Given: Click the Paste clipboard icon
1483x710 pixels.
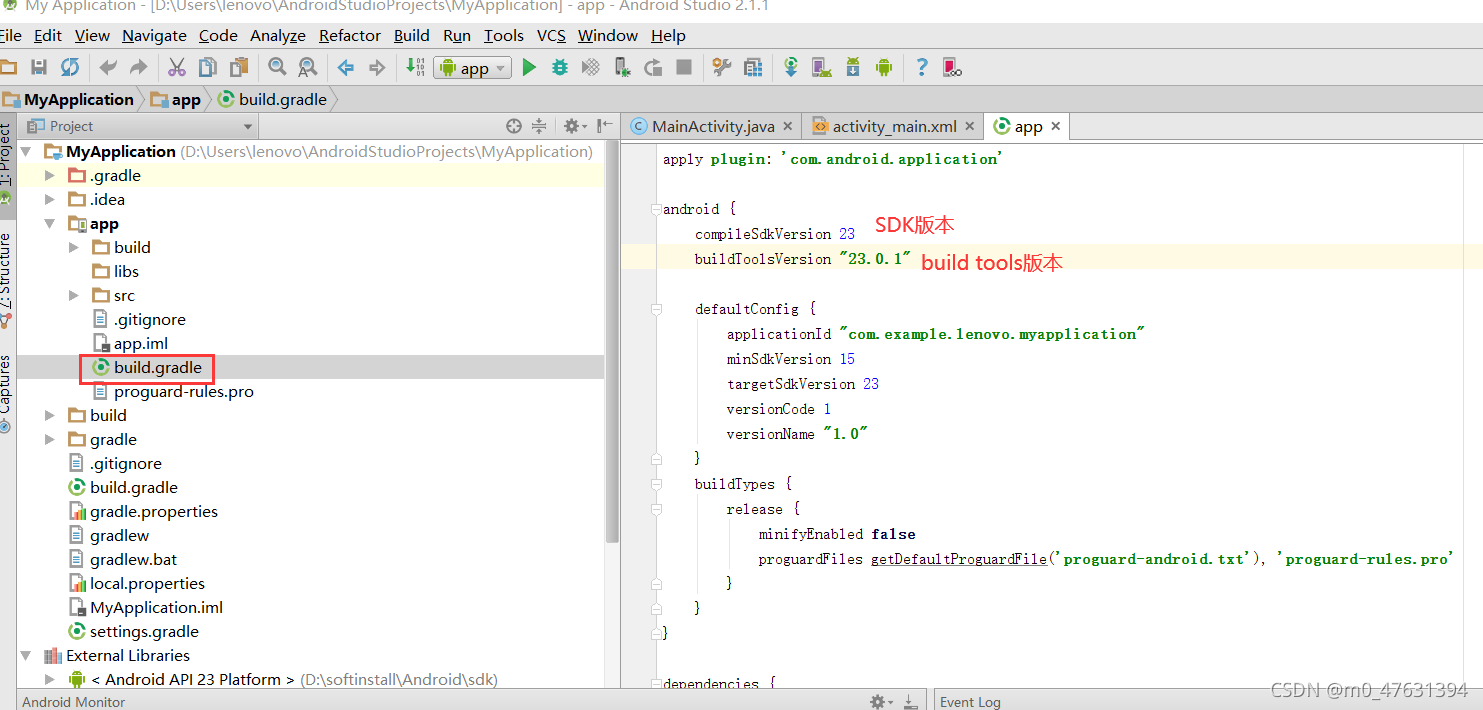Looking at the screenshot, I should 239,67.
